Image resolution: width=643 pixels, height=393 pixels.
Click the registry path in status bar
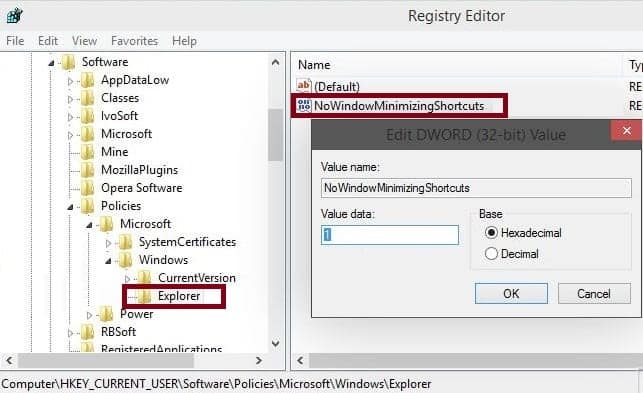point(217,384)
